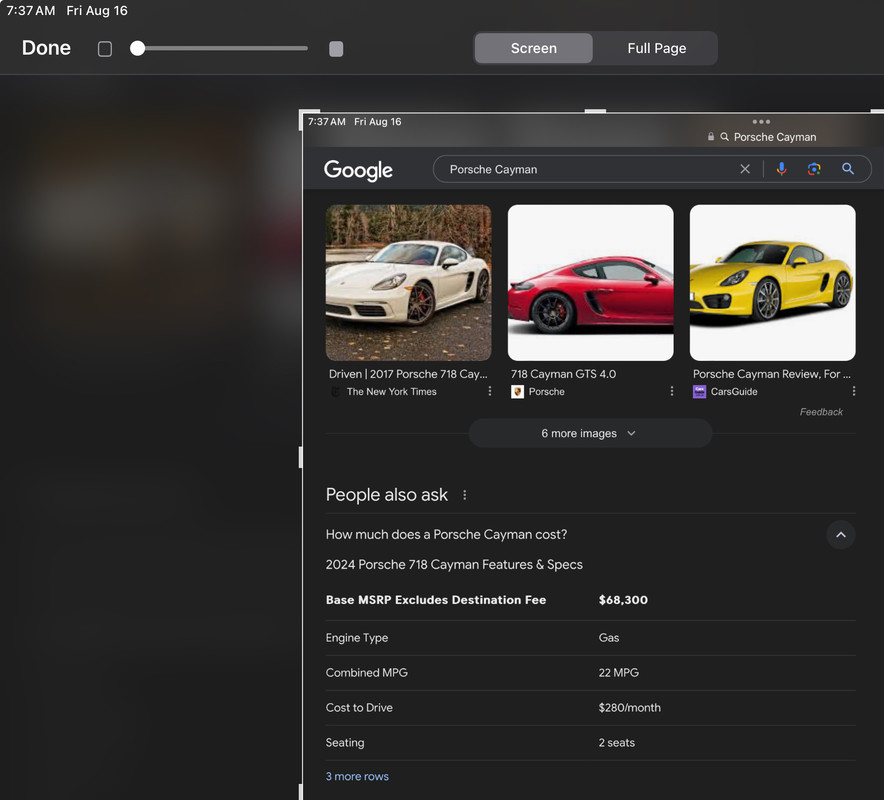Click the magnifier icon in the address bar
Screen dimensions: 884x800
point(724,137)
